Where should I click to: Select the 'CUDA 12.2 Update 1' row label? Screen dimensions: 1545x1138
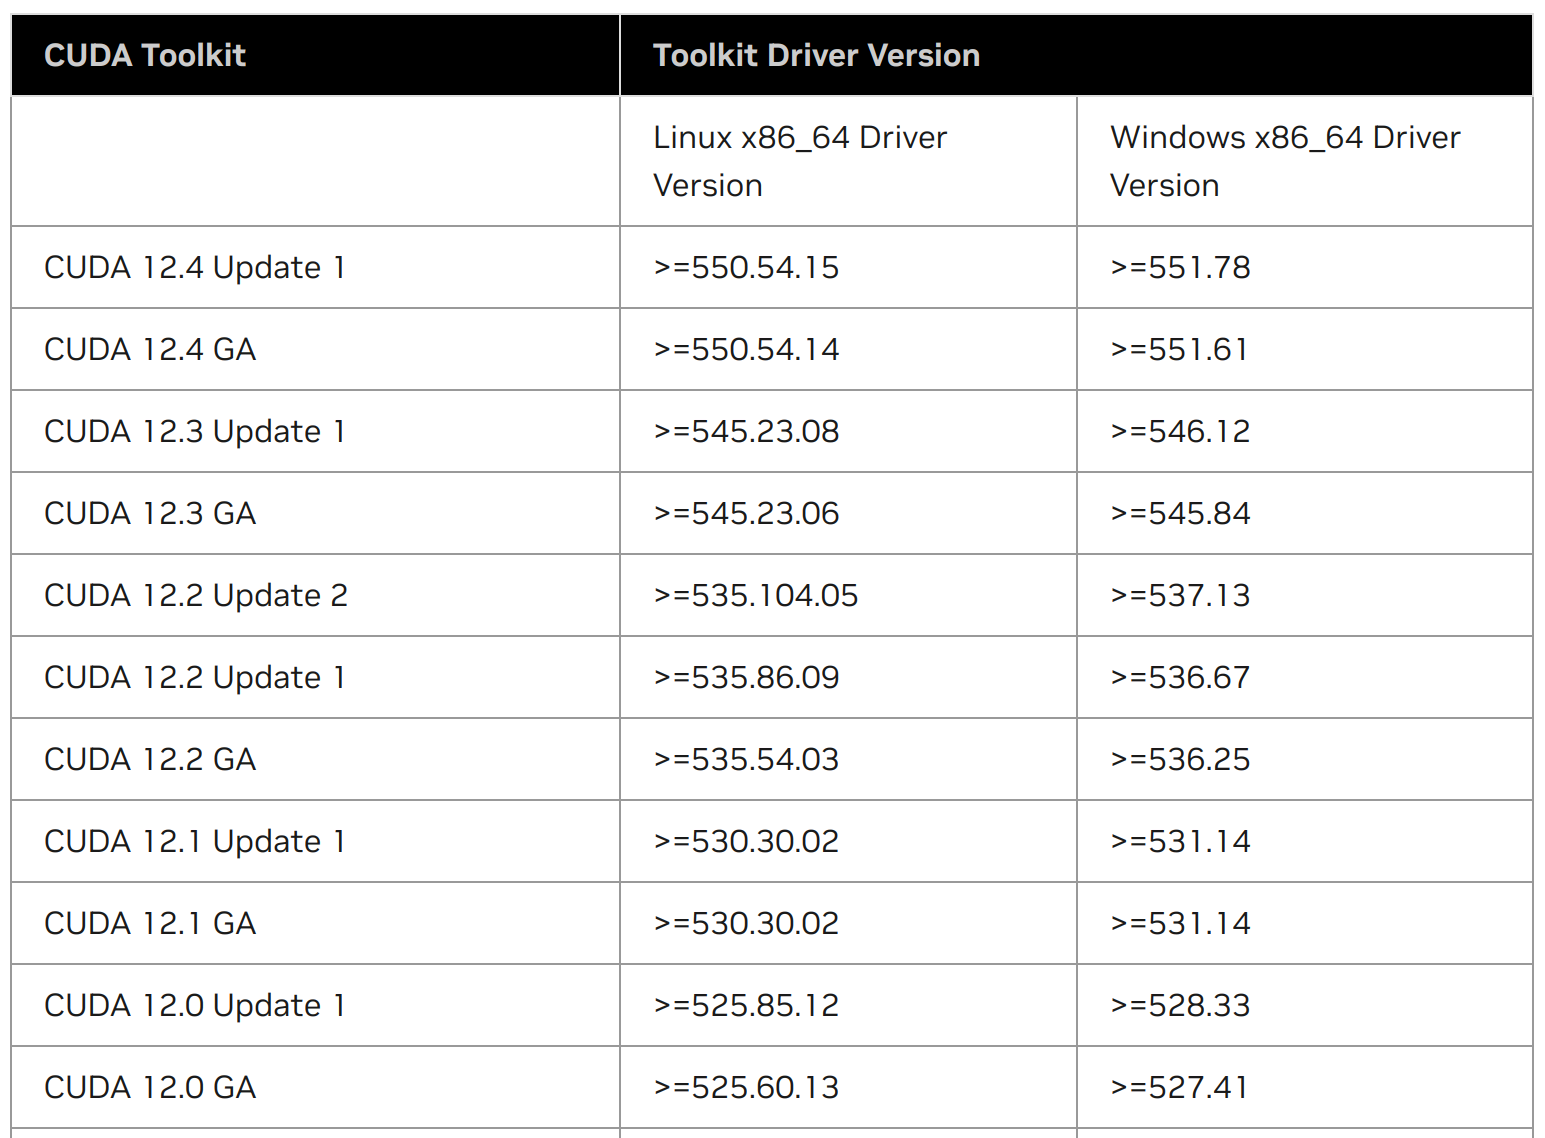[195, 677]
